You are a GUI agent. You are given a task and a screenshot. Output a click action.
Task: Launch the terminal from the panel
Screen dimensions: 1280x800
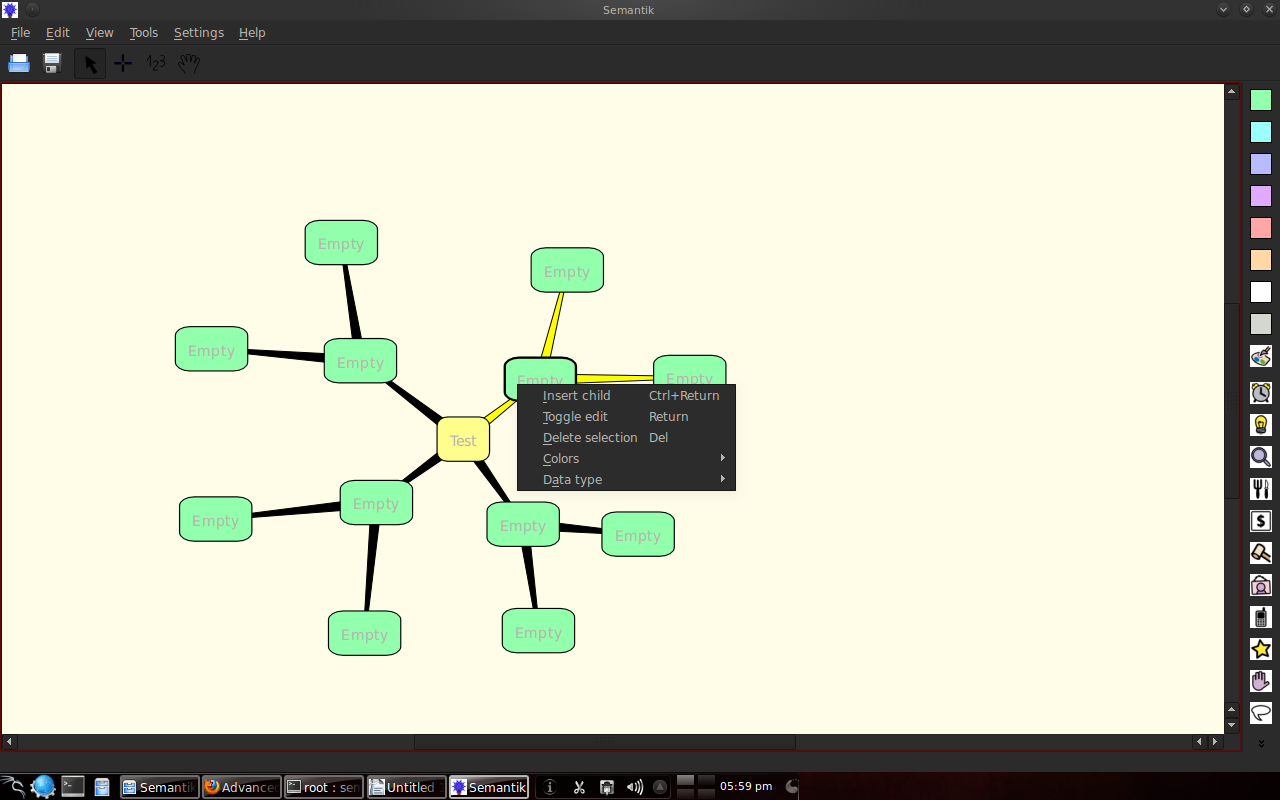(x=73, y=786)
